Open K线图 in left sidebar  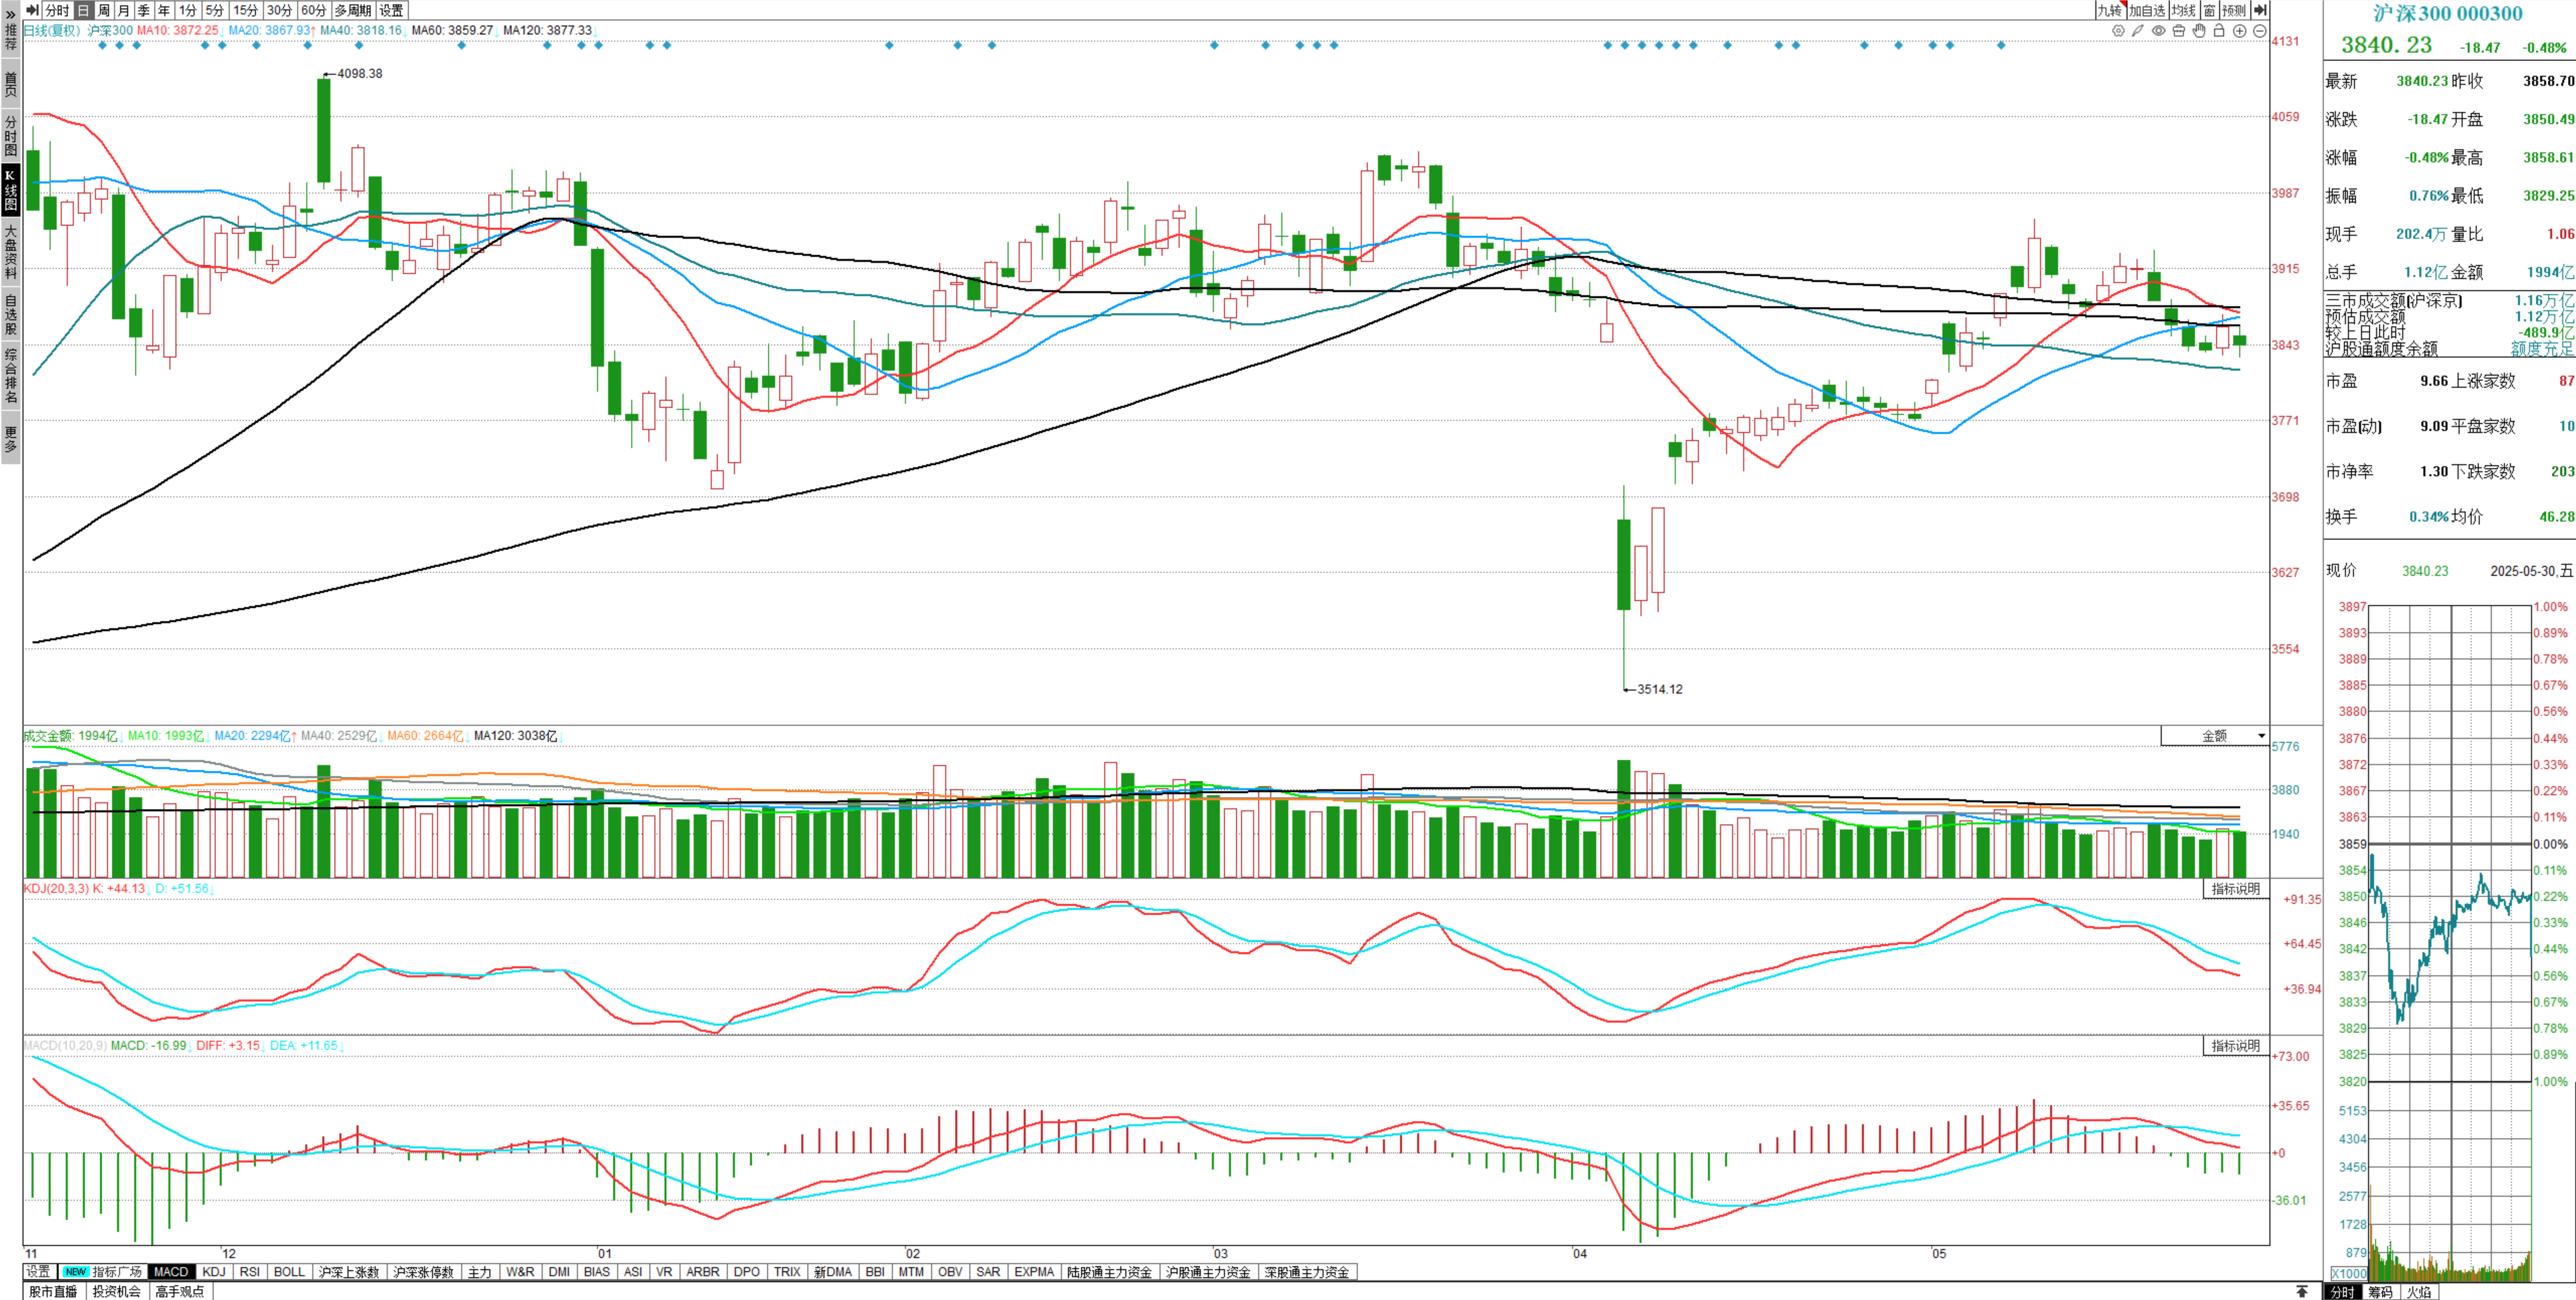[x=11, y=190]
